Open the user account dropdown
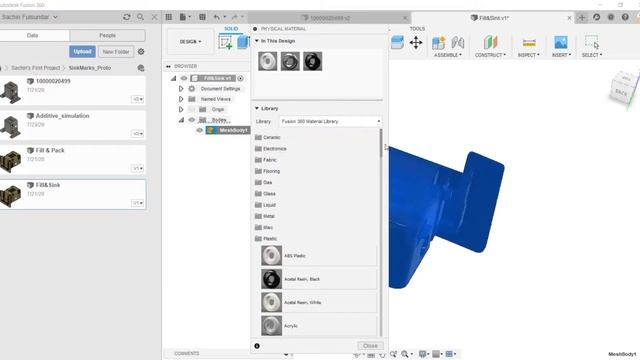This screenshot has height=360, width=640. pos(29,17)
